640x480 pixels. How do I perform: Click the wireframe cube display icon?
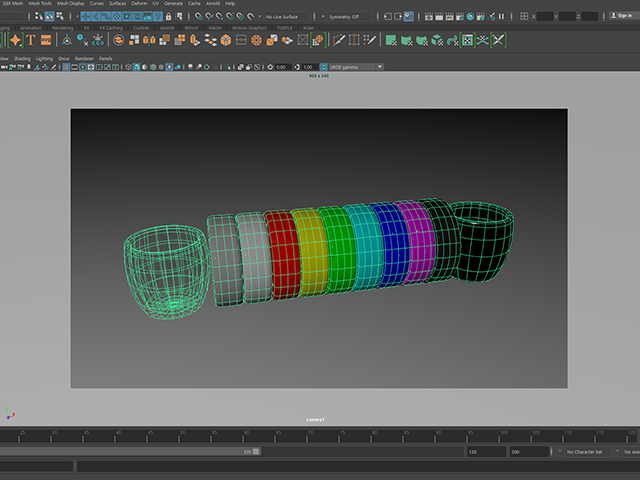(x=128, y=67)
